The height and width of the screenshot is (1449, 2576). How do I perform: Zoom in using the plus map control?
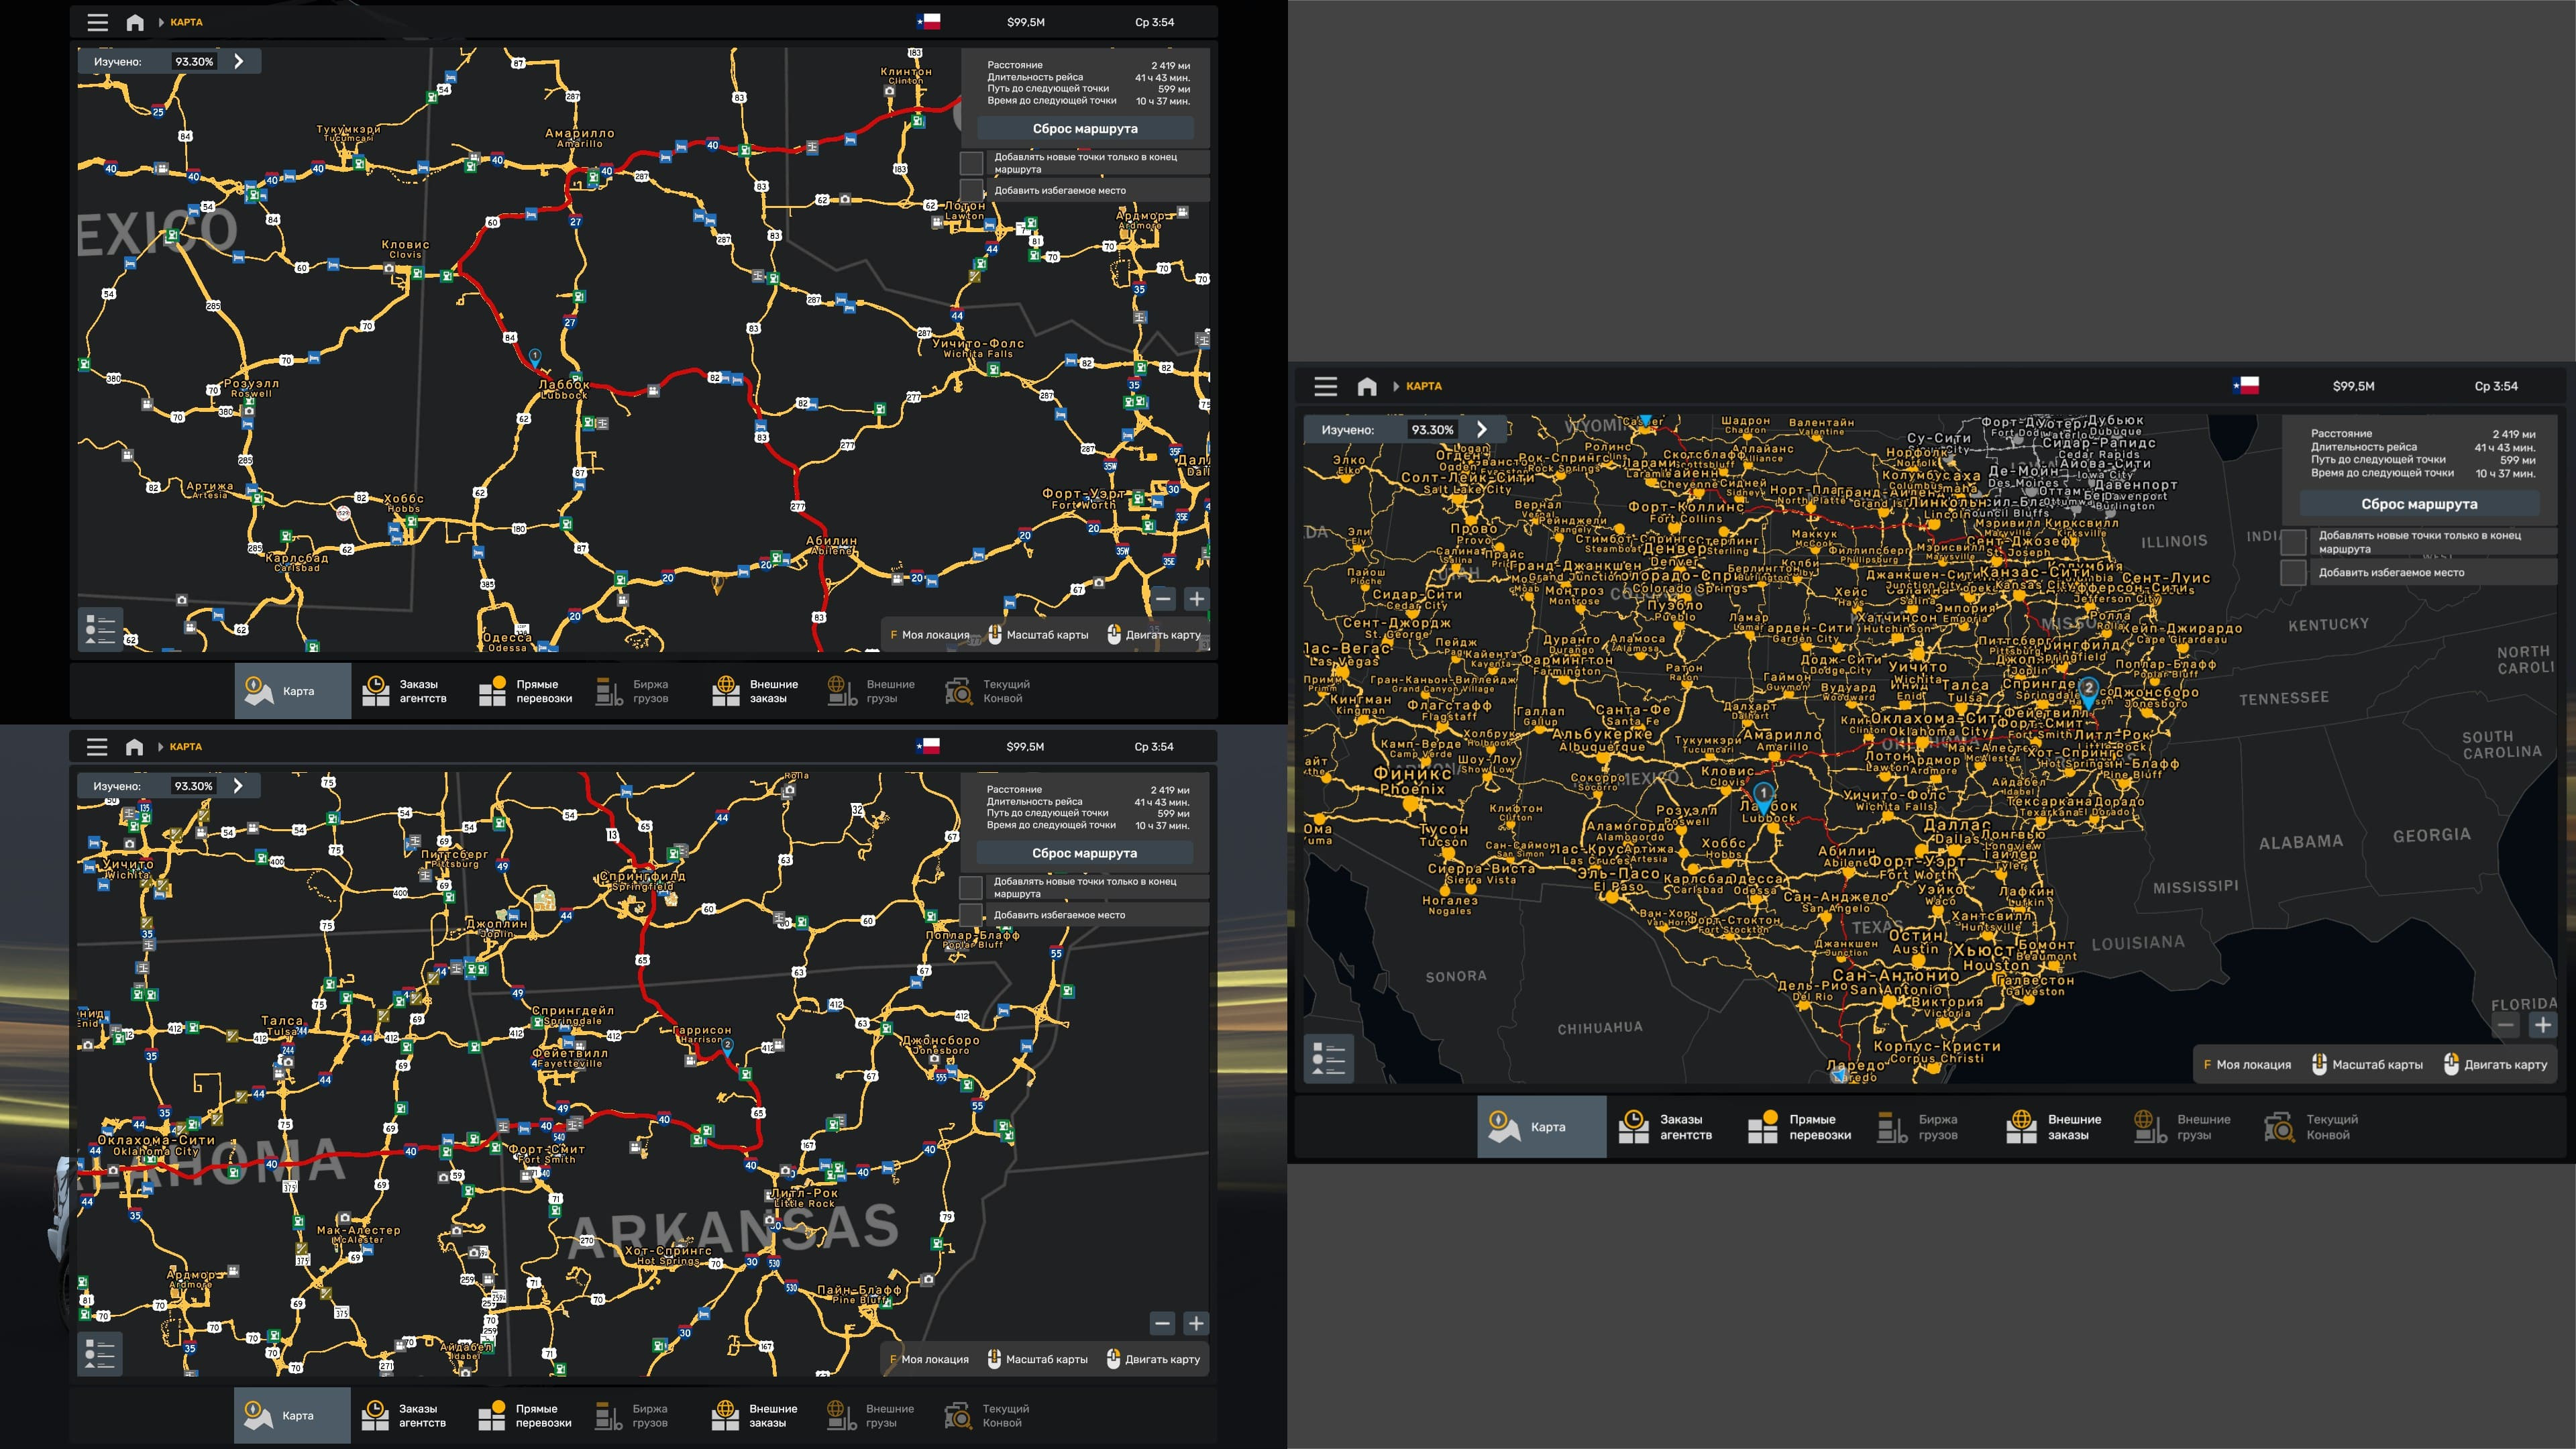tap(1197, 598)
